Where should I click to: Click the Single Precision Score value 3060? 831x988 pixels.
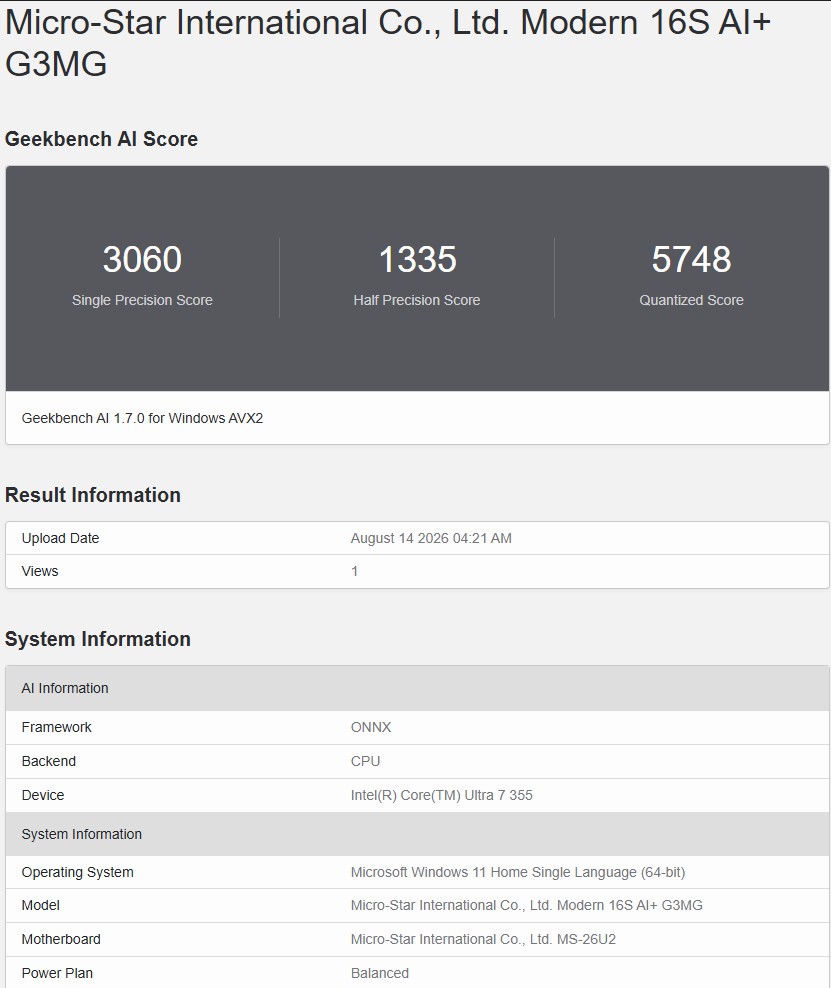[142, 259]
